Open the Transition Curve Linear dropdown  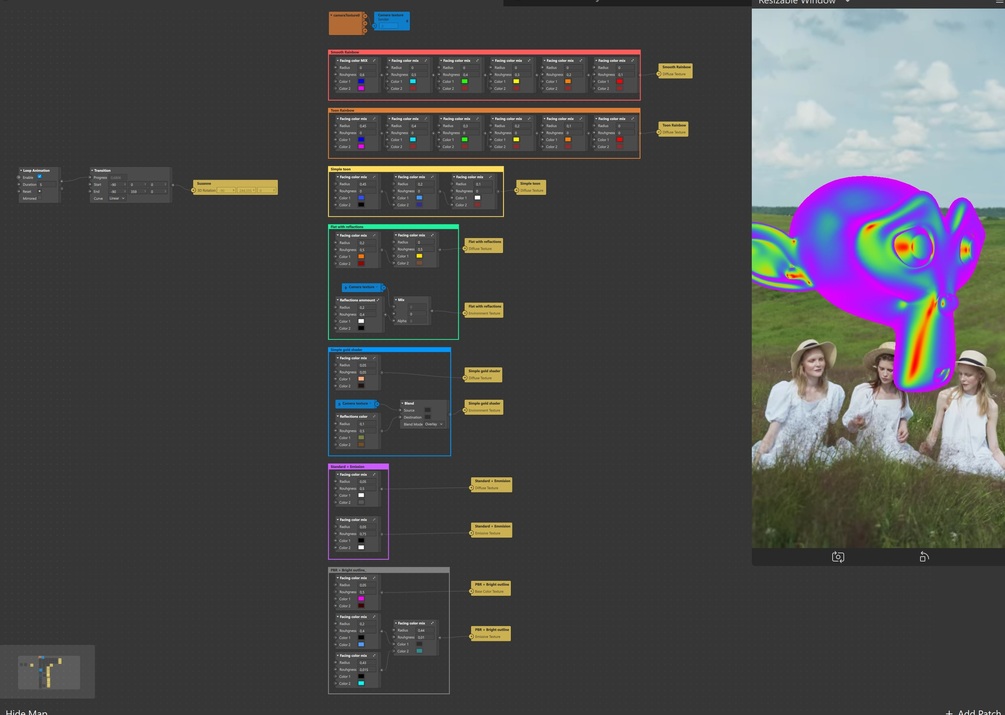point(117,199)
